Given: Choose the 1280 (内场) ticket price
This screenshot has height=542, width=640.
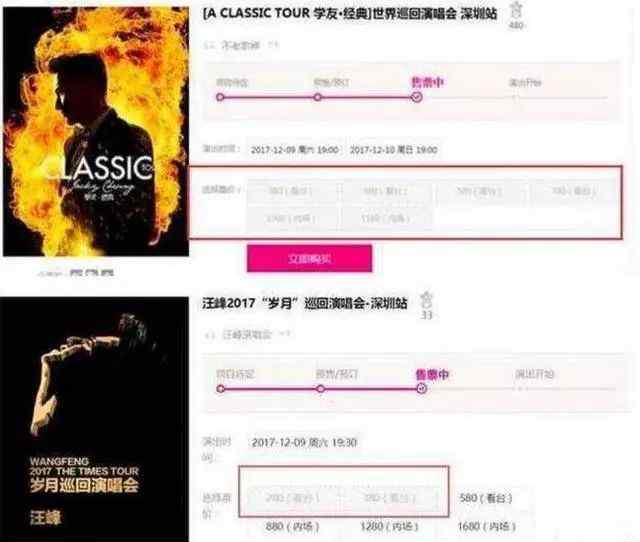Looking at the screenshot, I should (x=389, y=526).
